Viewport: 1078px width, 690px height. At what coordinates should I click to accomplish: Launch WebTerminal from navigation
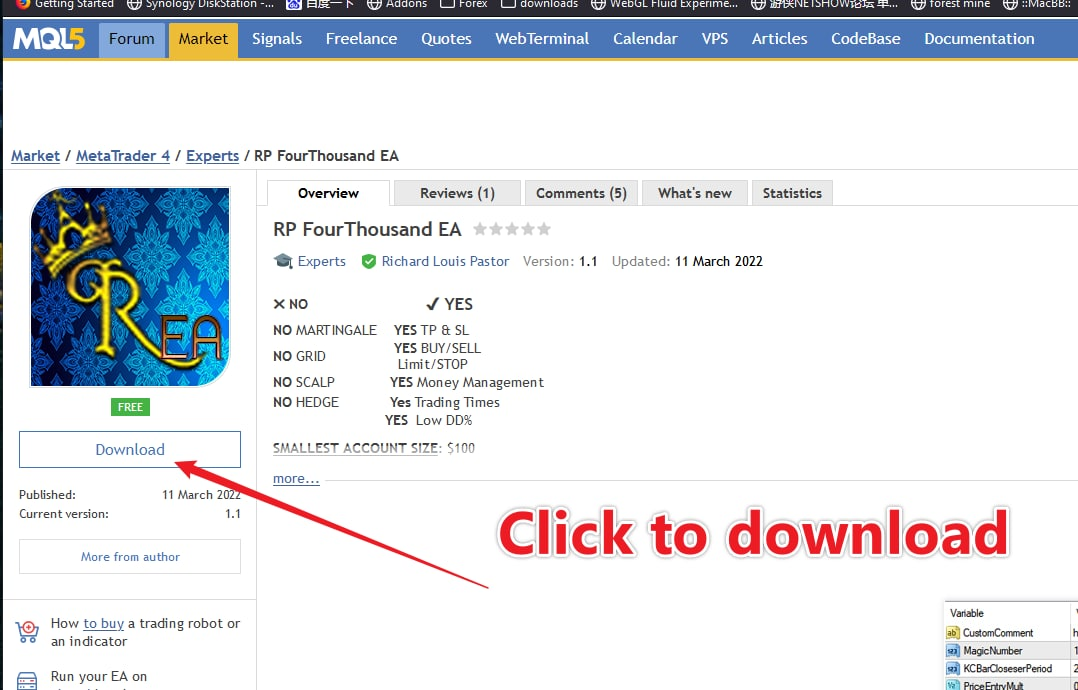tap(542, 39)
